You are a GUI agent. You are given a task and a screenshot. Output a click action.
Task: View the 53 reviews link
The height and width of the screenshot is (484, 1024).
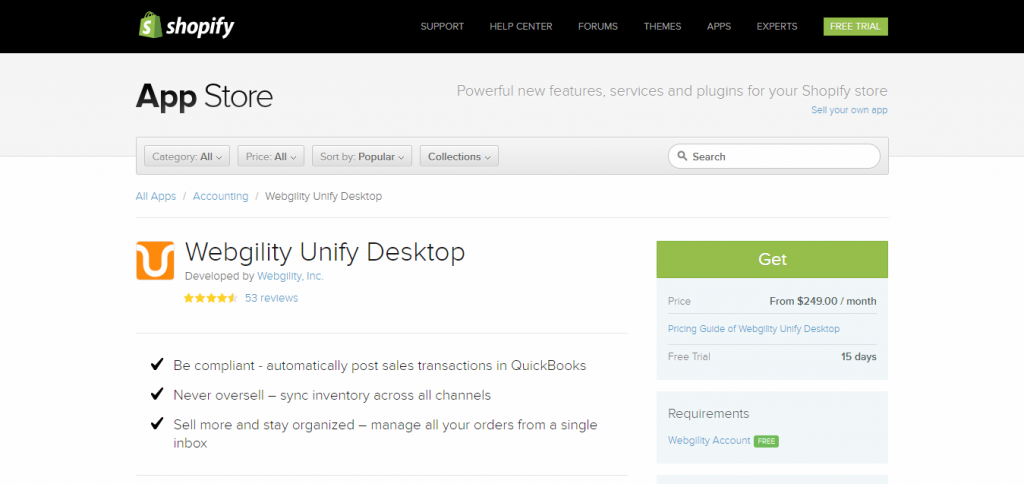pyautogui.click(x=272, y=298)
